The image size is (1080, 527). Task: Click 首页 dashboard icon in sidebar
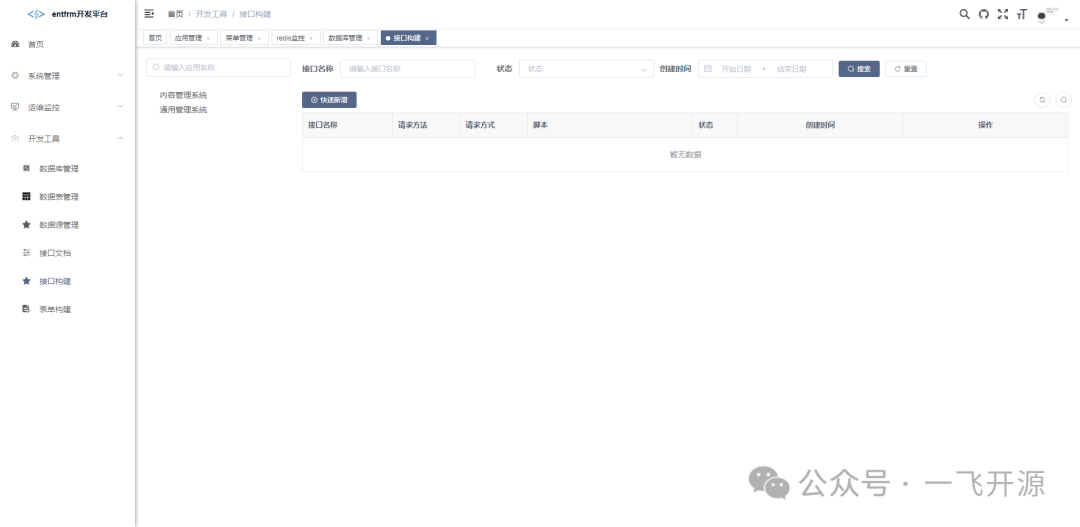(15, 44)
